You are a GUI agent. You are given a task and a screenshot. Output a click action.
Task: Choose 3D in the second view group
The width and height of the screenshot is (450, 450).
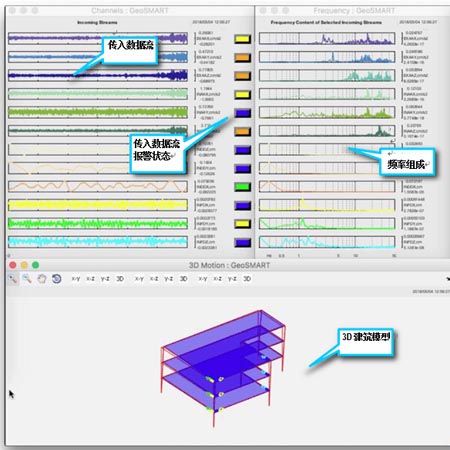(183, 279)
